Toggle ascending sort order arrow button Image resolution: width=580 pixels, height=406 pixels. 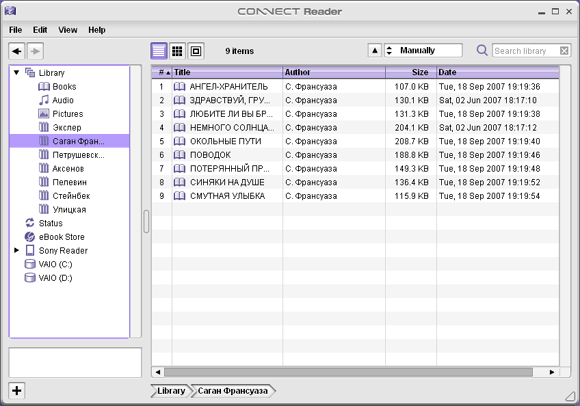[375, 50]
